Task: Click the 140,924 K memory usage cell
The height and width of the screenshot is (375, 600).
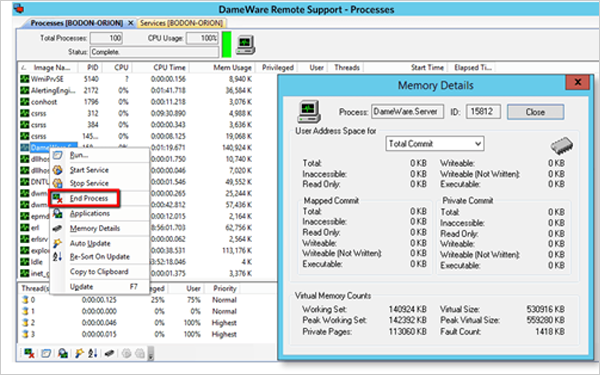Action: pyautogui.click(x=236, y=147)
